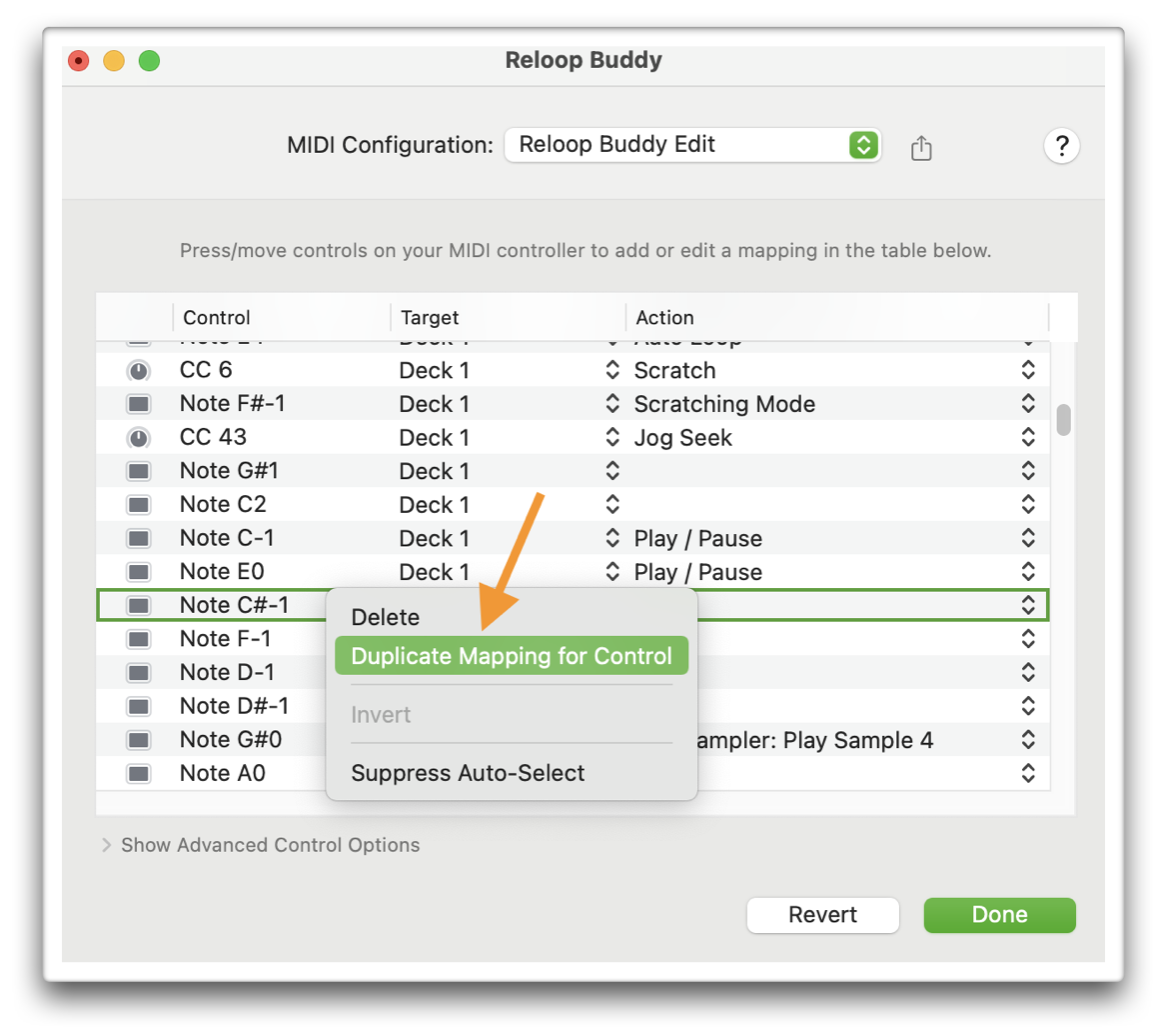Open Action dropdown for Play Sample 4 row
Viewport: 1168px width, 1036px height.
click(x=1028, y=740)
